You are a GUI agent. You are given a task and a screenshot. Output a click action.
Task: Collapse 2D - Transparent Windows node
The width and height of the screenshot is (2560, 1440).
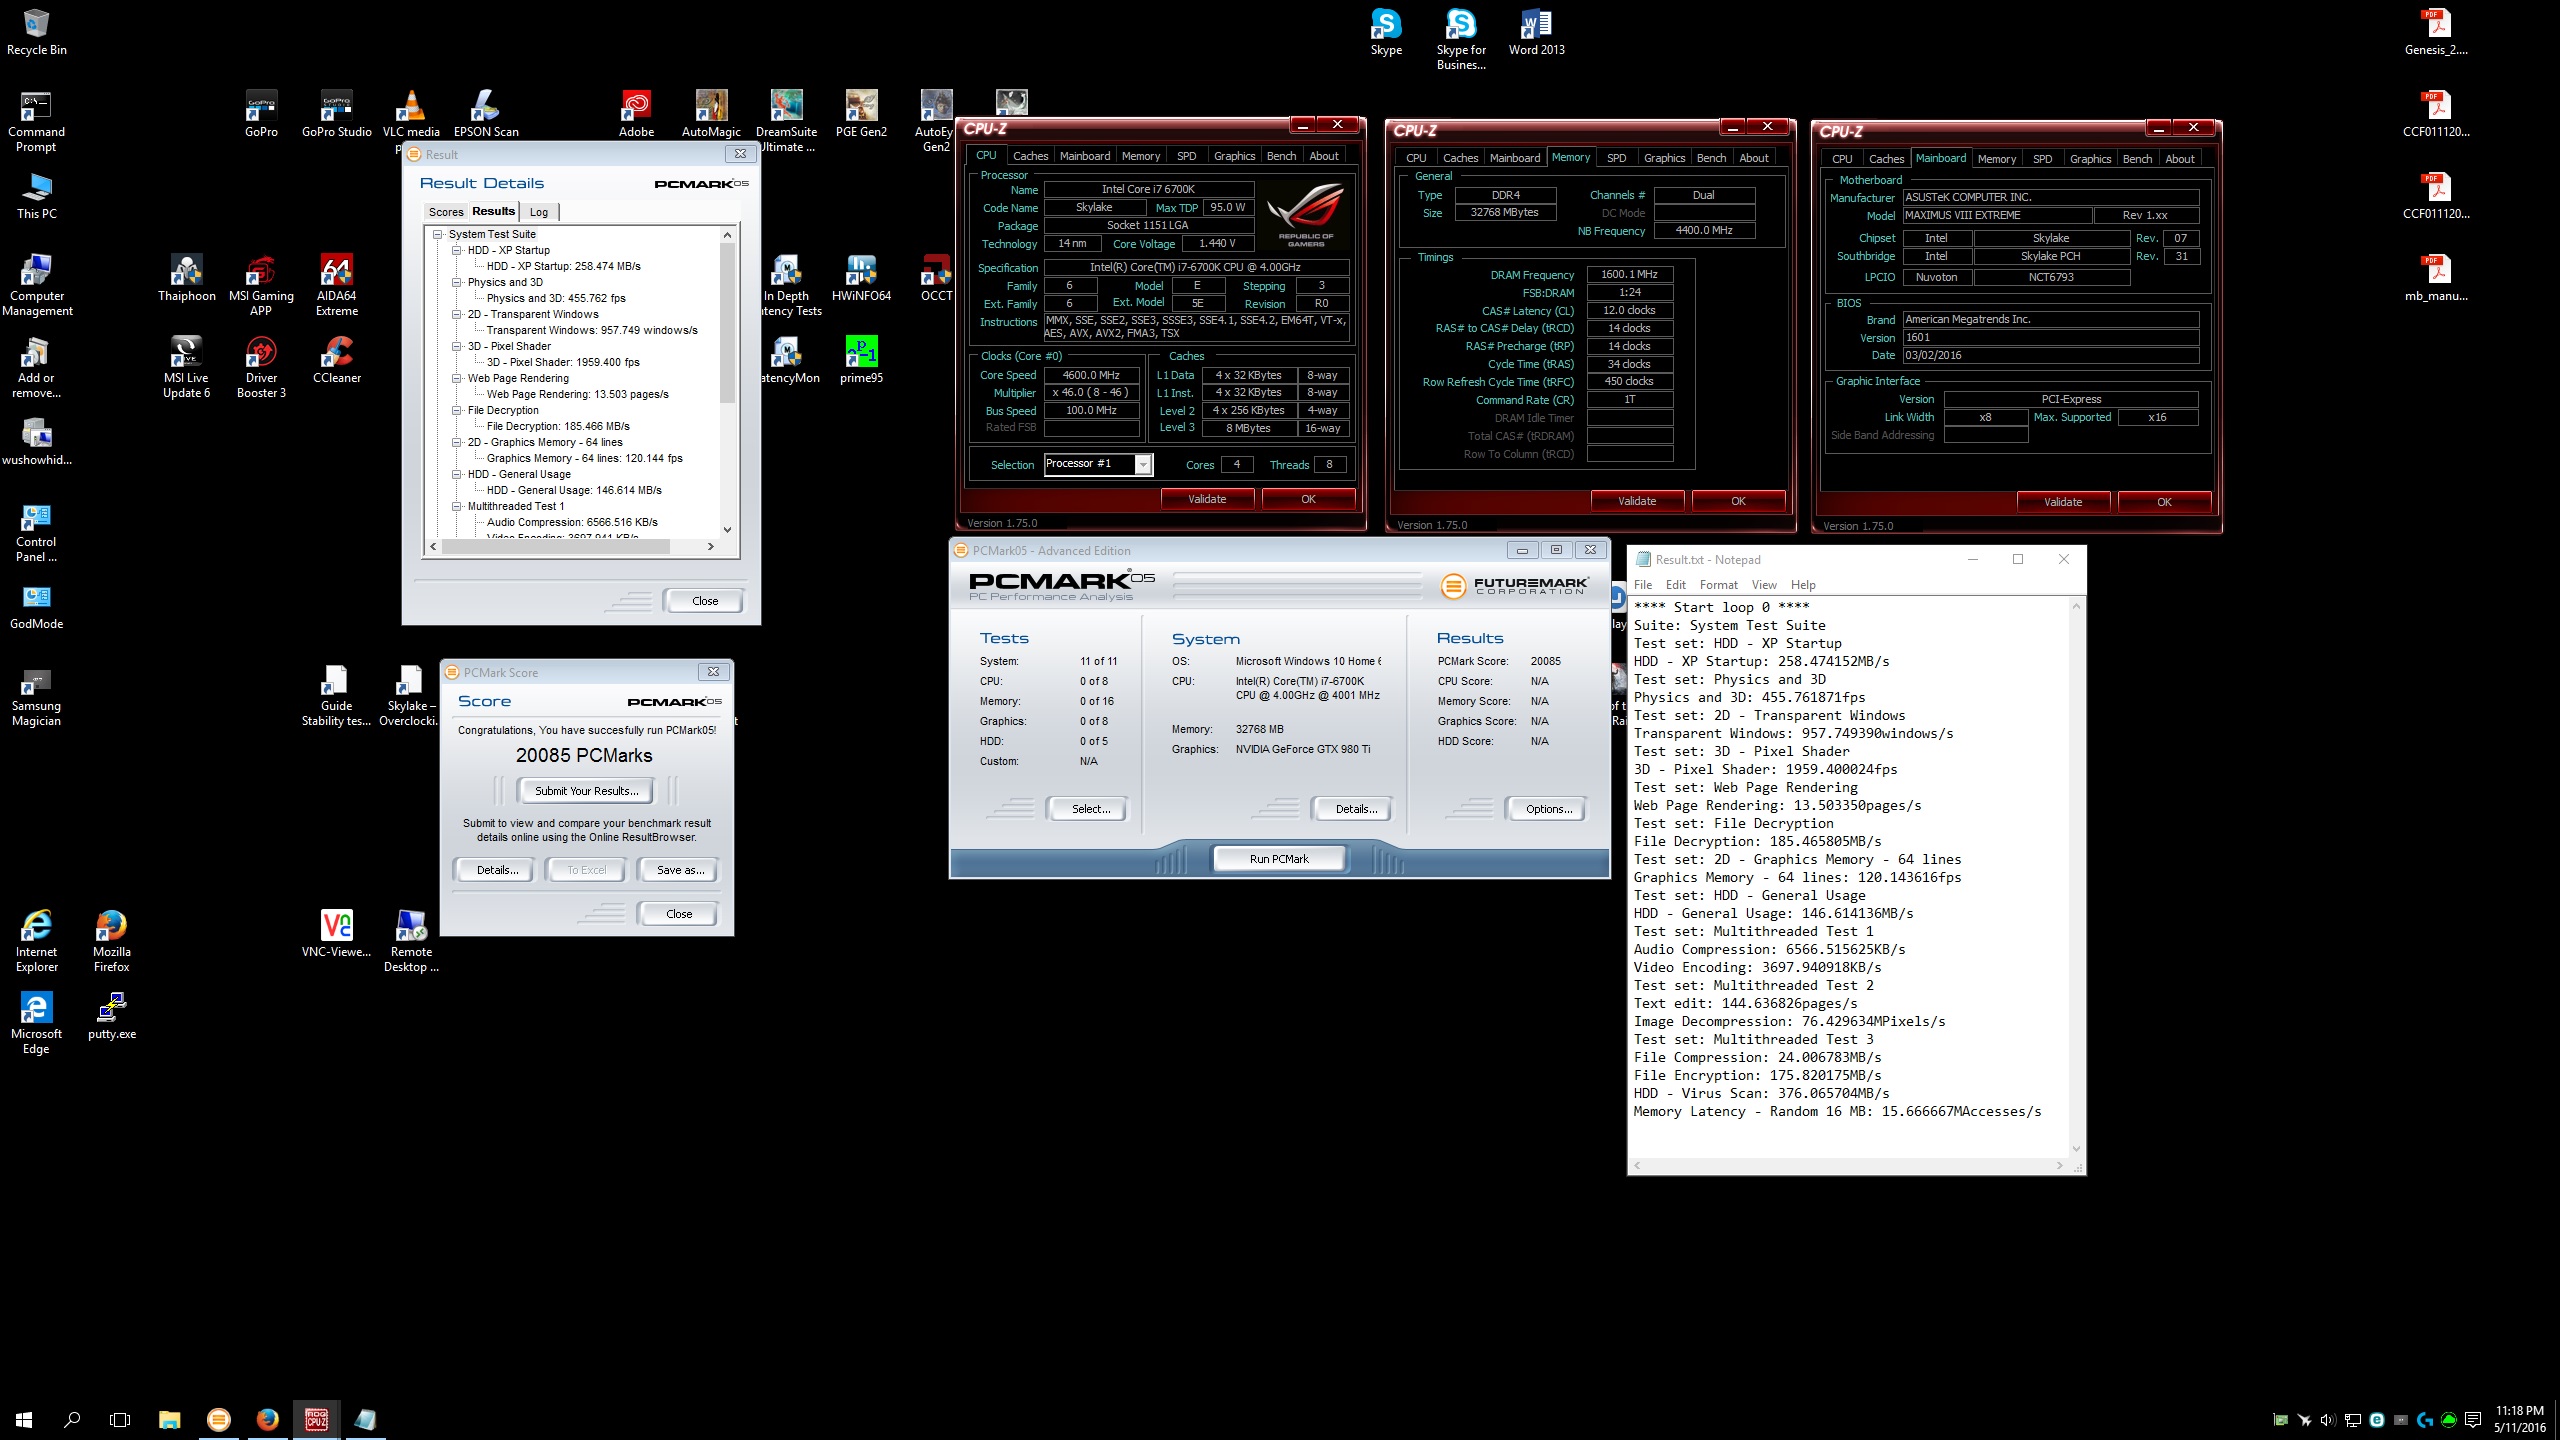456,314
